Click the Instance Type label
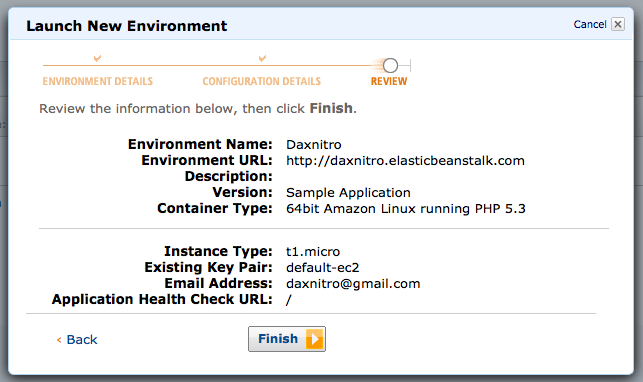643x382 pixels. click(218, 251)
